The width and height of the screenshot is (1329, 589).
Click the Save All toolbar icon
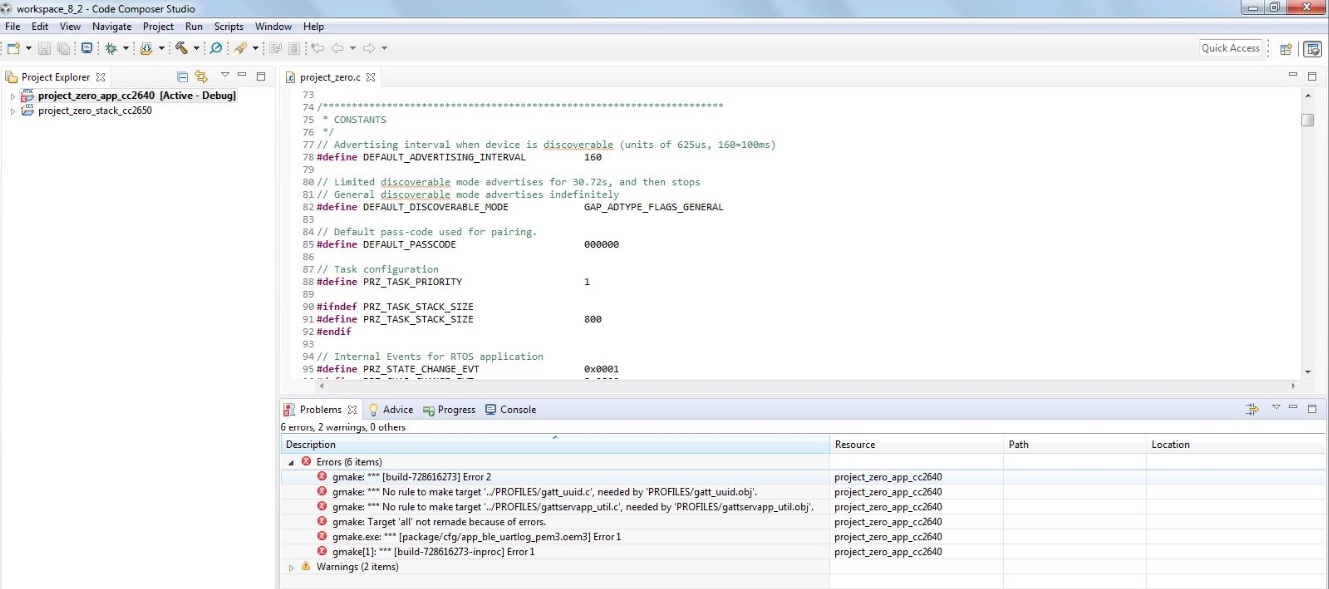[x=64, y=48]
